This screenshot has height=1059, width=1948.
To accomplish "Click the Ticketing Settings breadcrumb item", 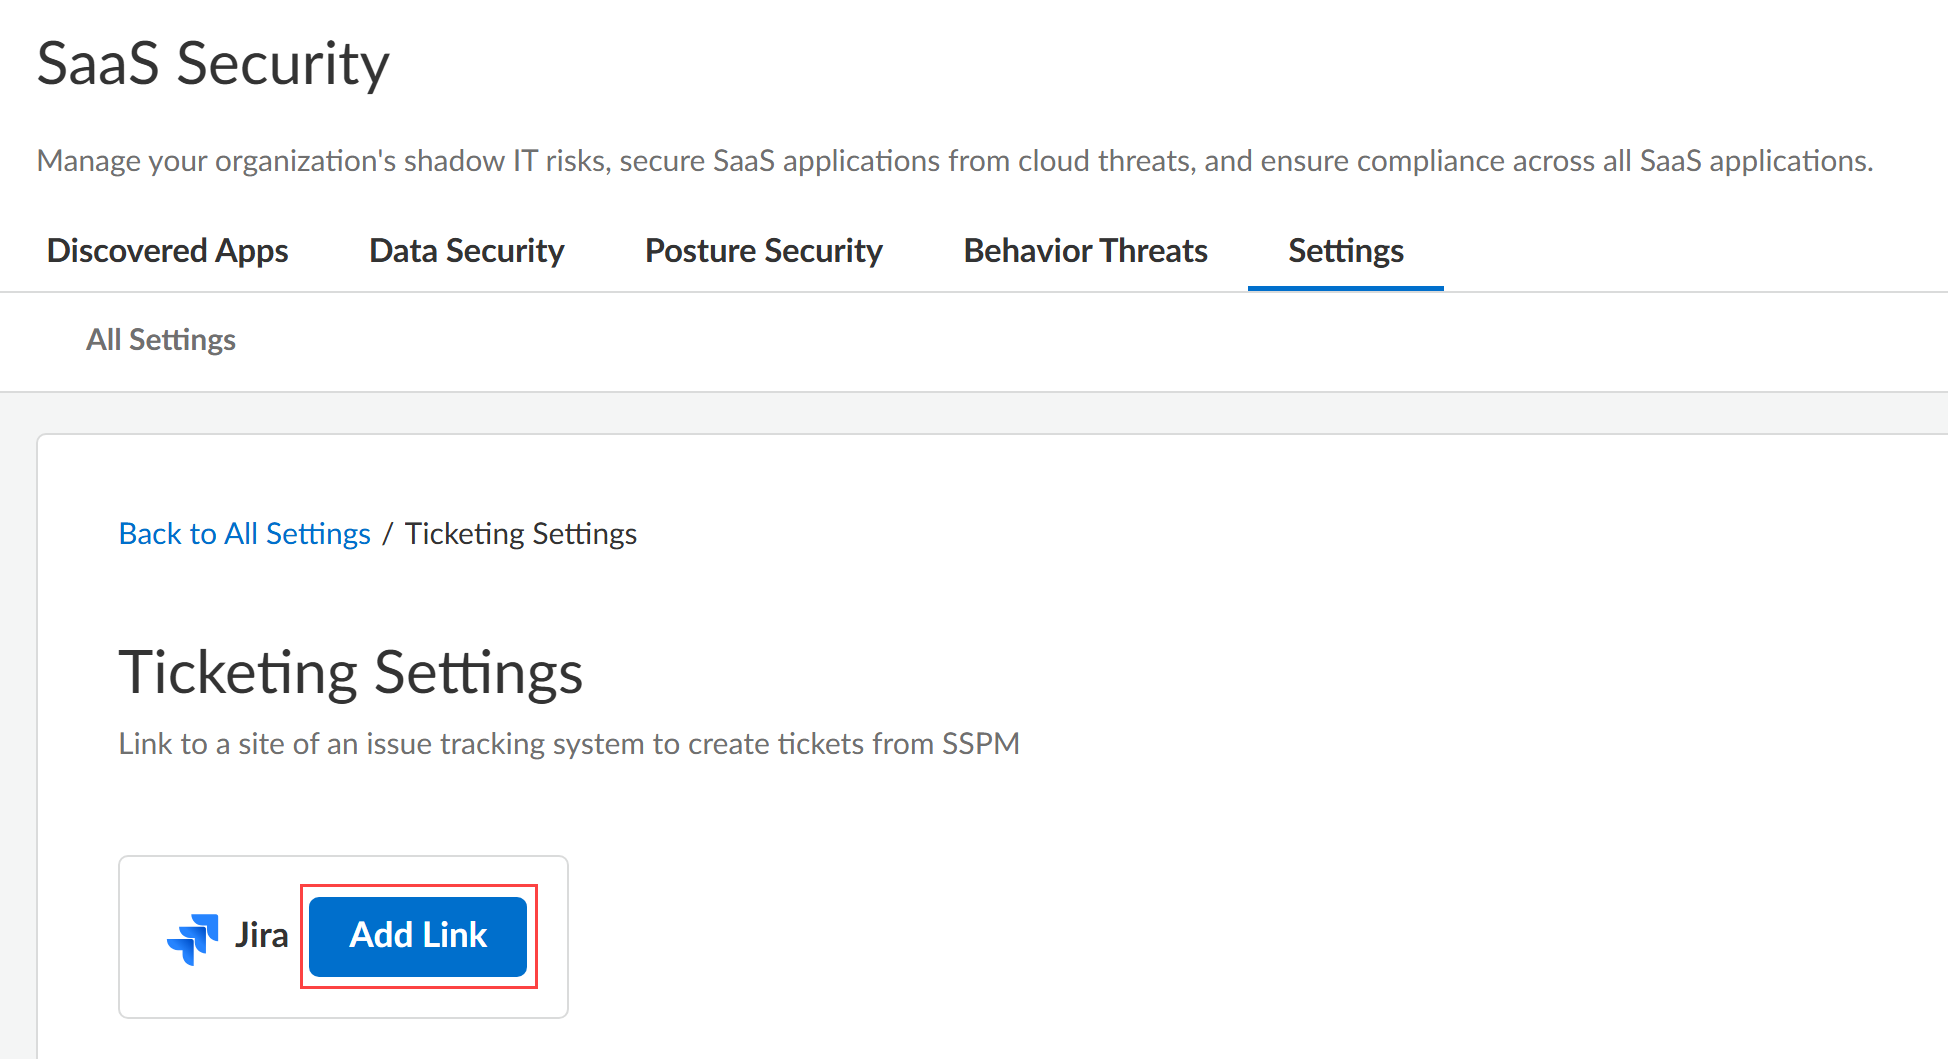I will pyautogui.click(x=521, y=534).
